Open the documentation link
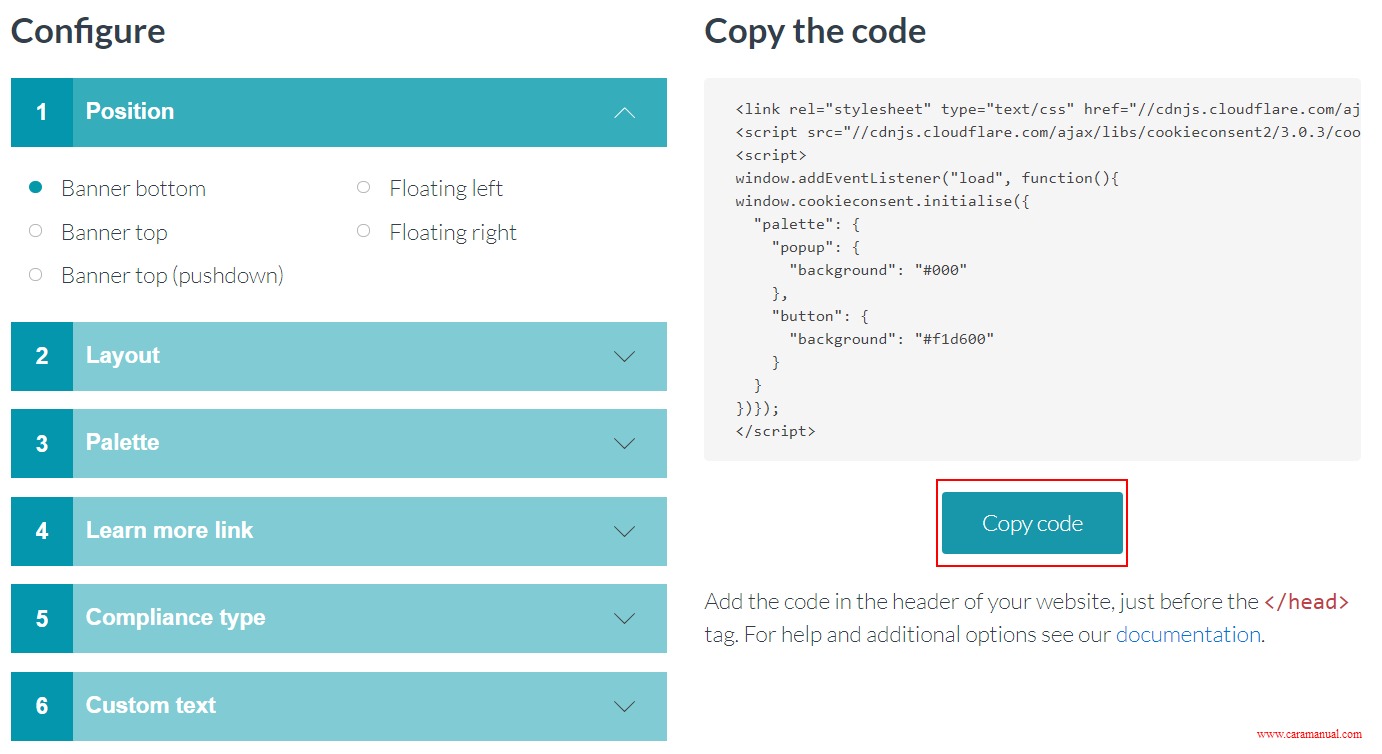The height and width of the screenshot is (754, 1382). pos(1188,634)
